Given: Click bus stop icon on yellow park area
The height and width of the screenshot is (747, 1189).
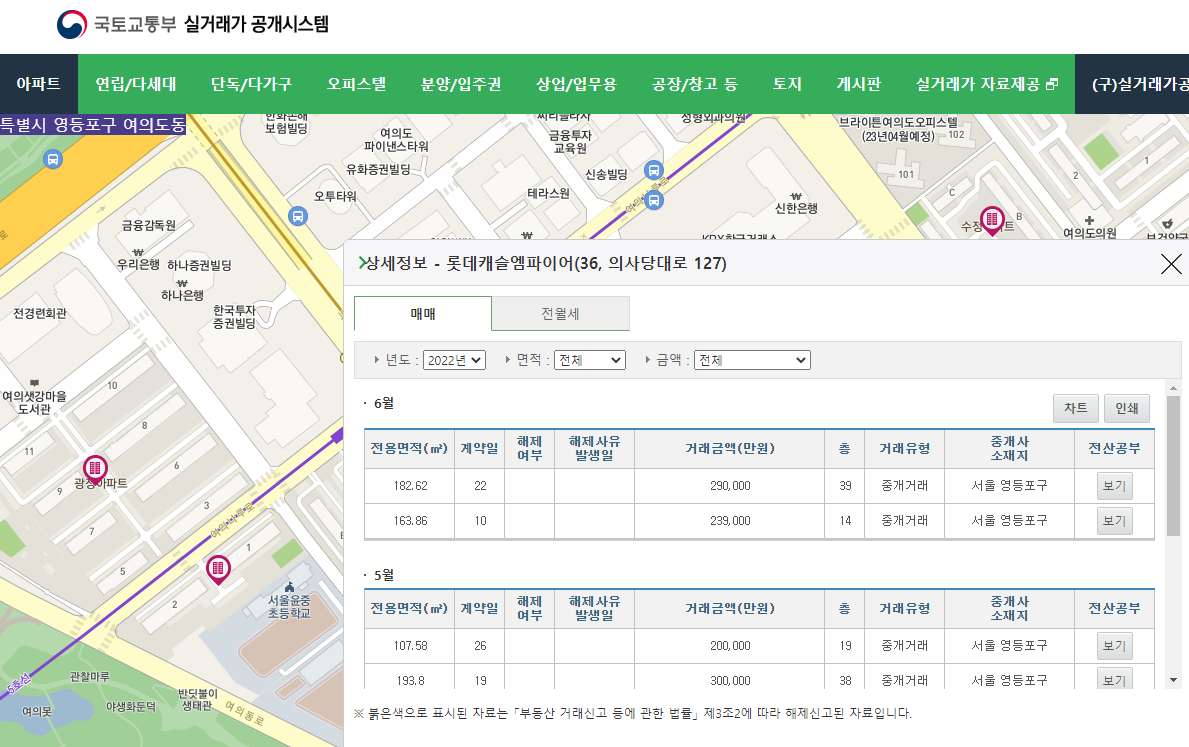Looking at the screenshot, I should point(52,159).
